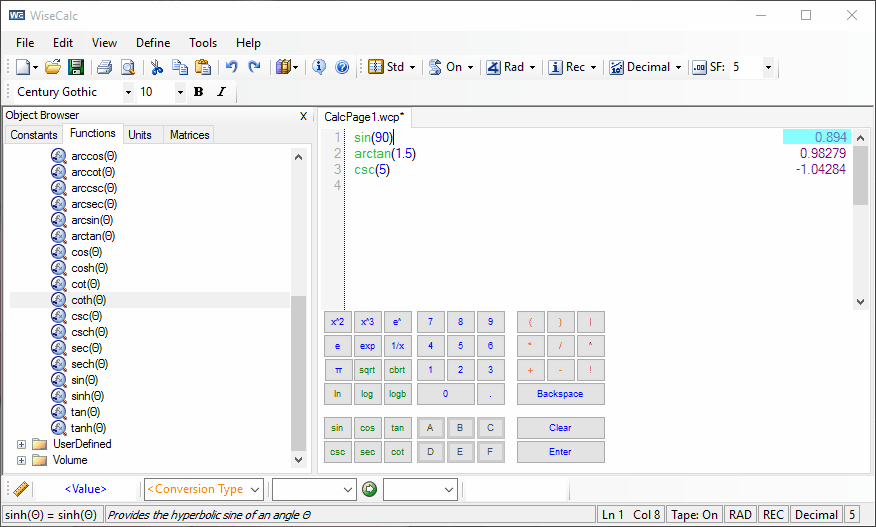876x527 pixels.
Task: Switch to the Units tab
Action: [x=140, y=135]
